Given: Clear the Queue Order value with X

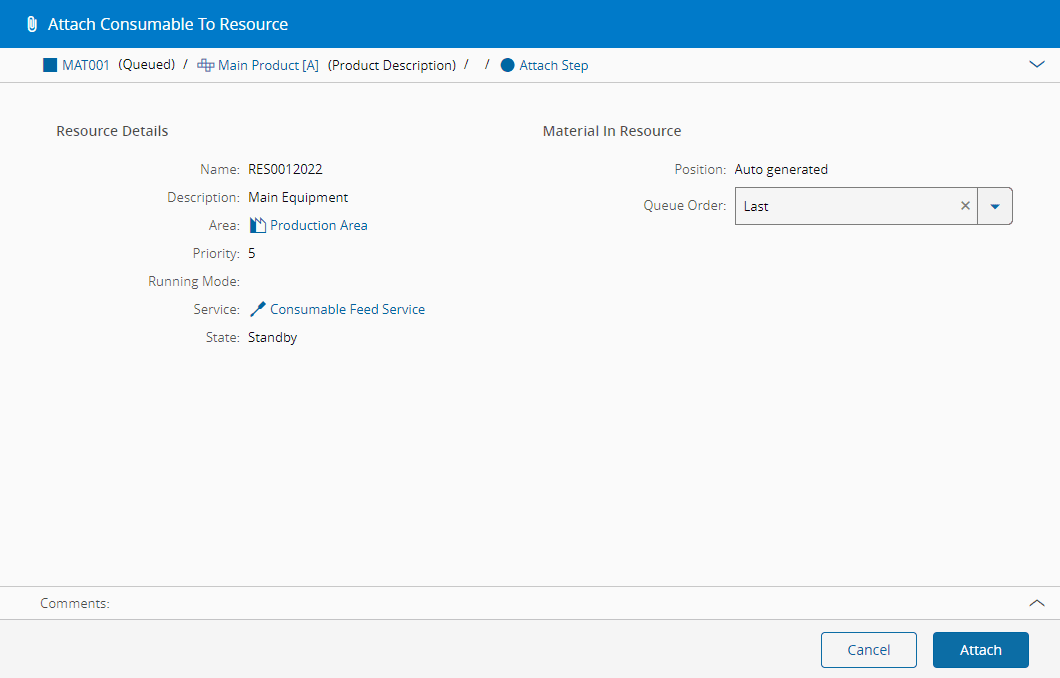Looking at the screenshot, I should point(965,206).
